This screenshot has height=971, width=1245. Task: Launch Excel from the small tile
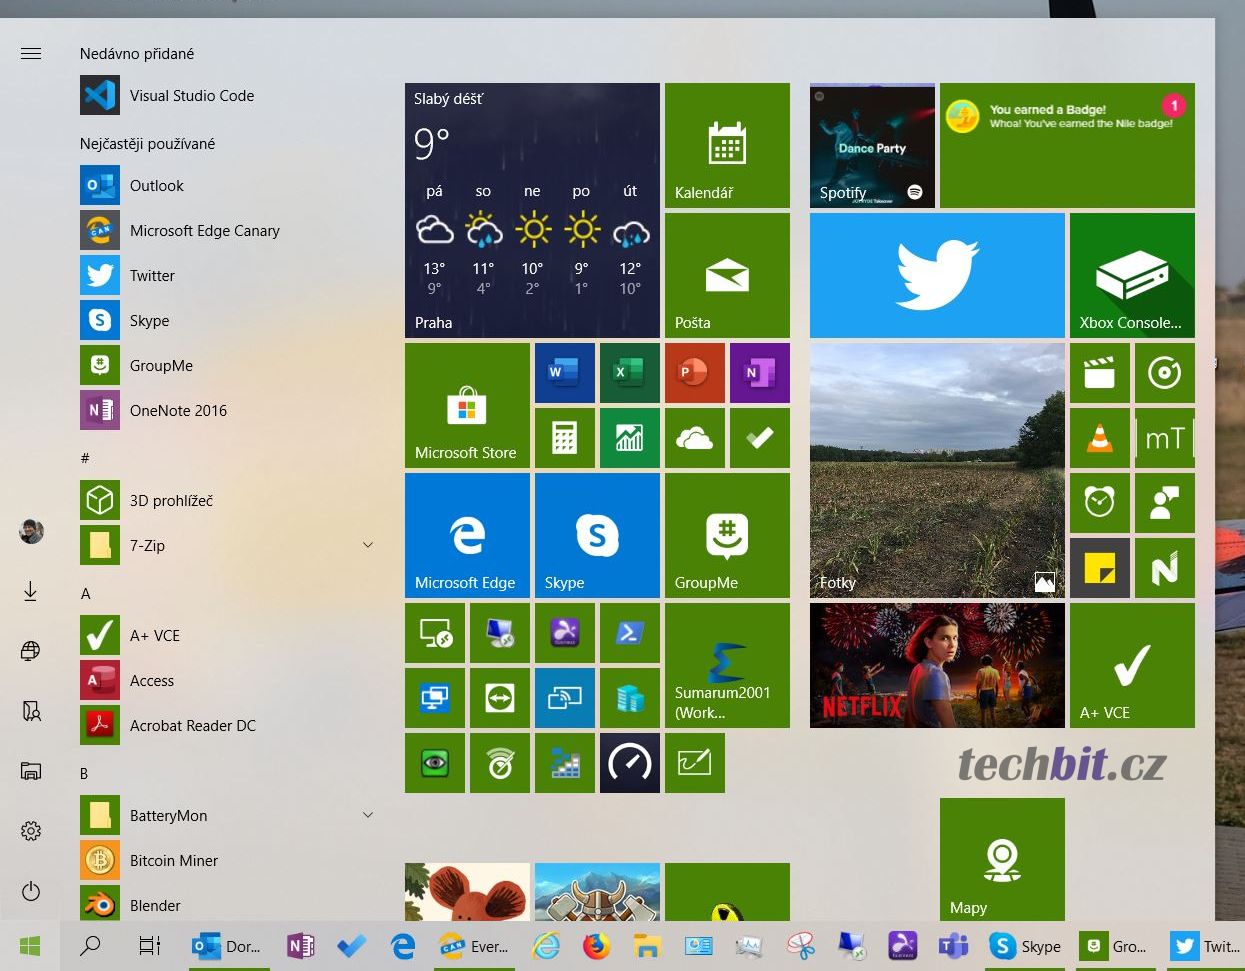(x=630, y=373)
